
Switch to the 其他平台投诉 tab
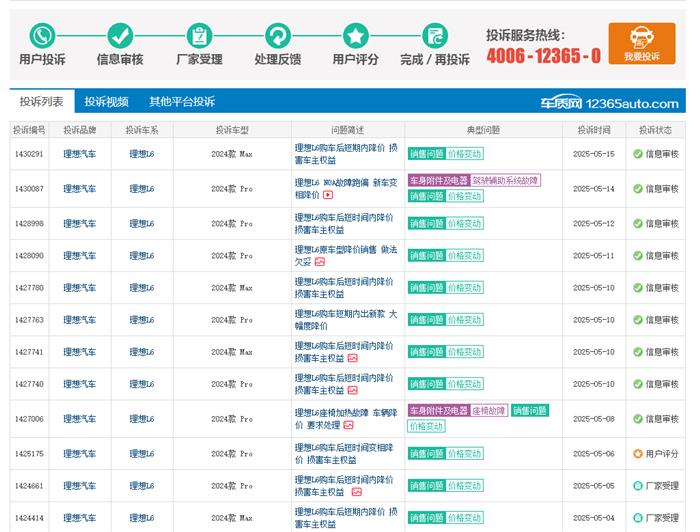(182, 101)
